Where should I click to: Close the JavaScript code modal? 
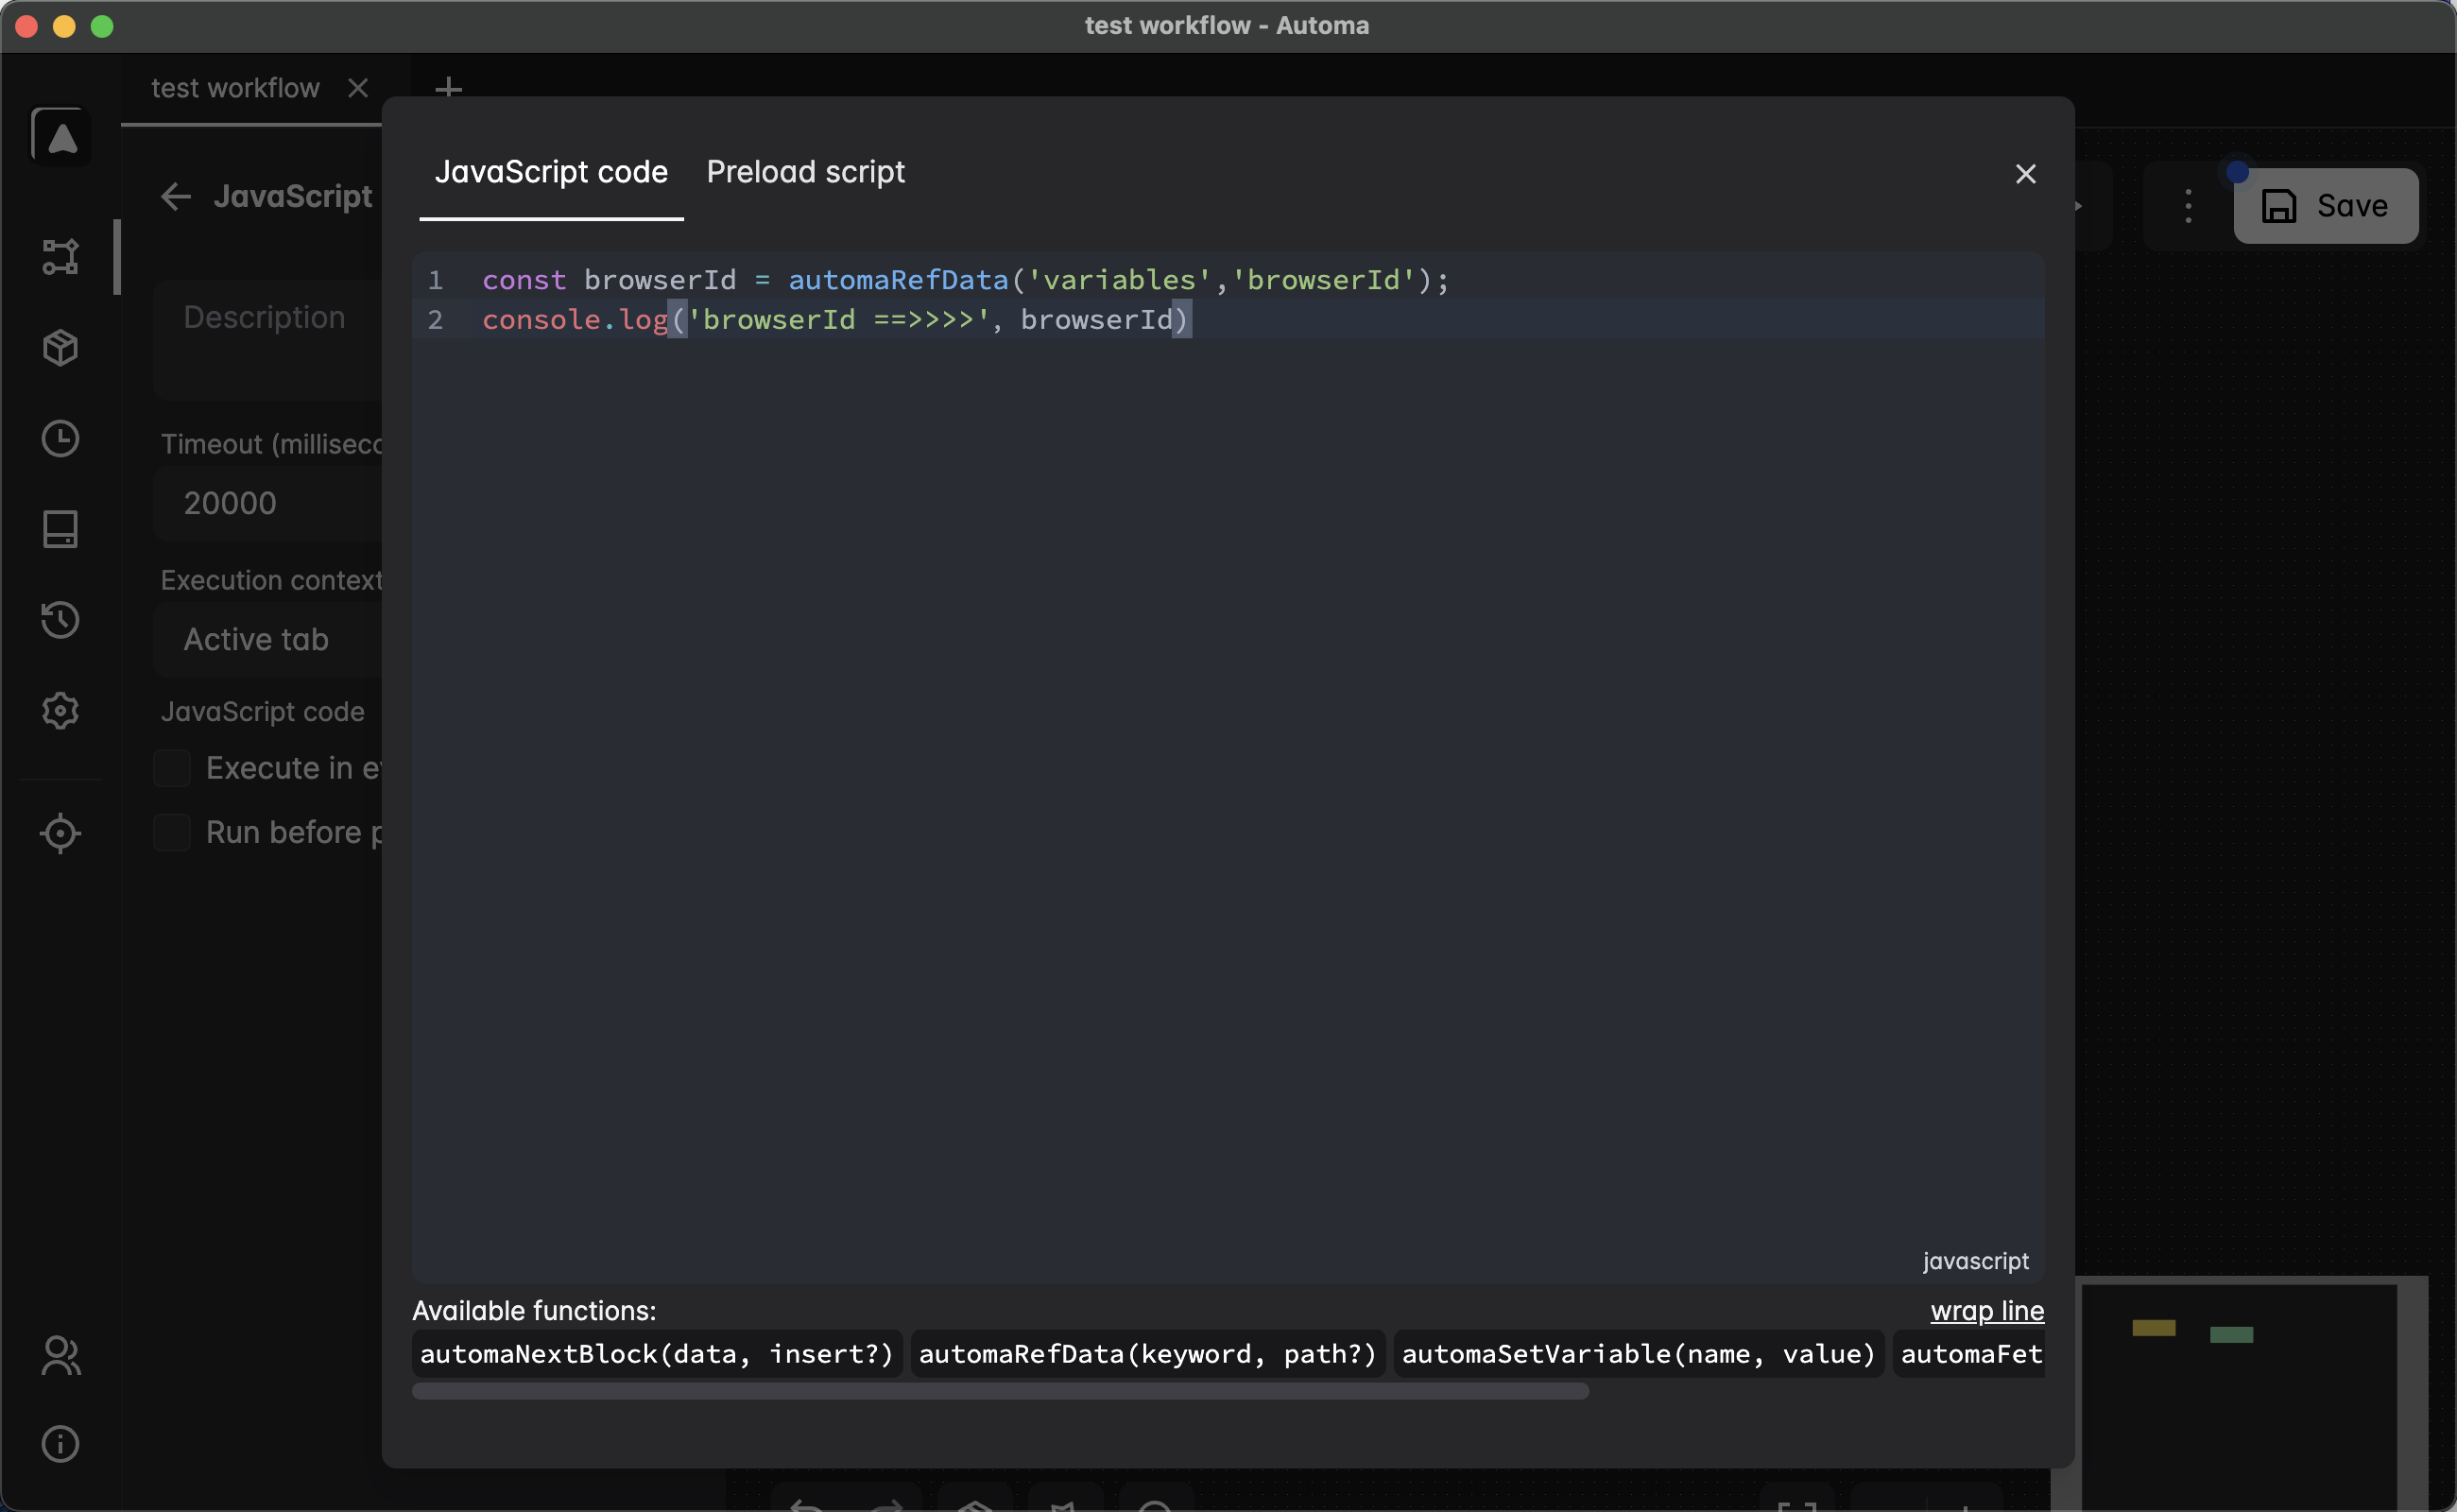[x=2026, y=174]
